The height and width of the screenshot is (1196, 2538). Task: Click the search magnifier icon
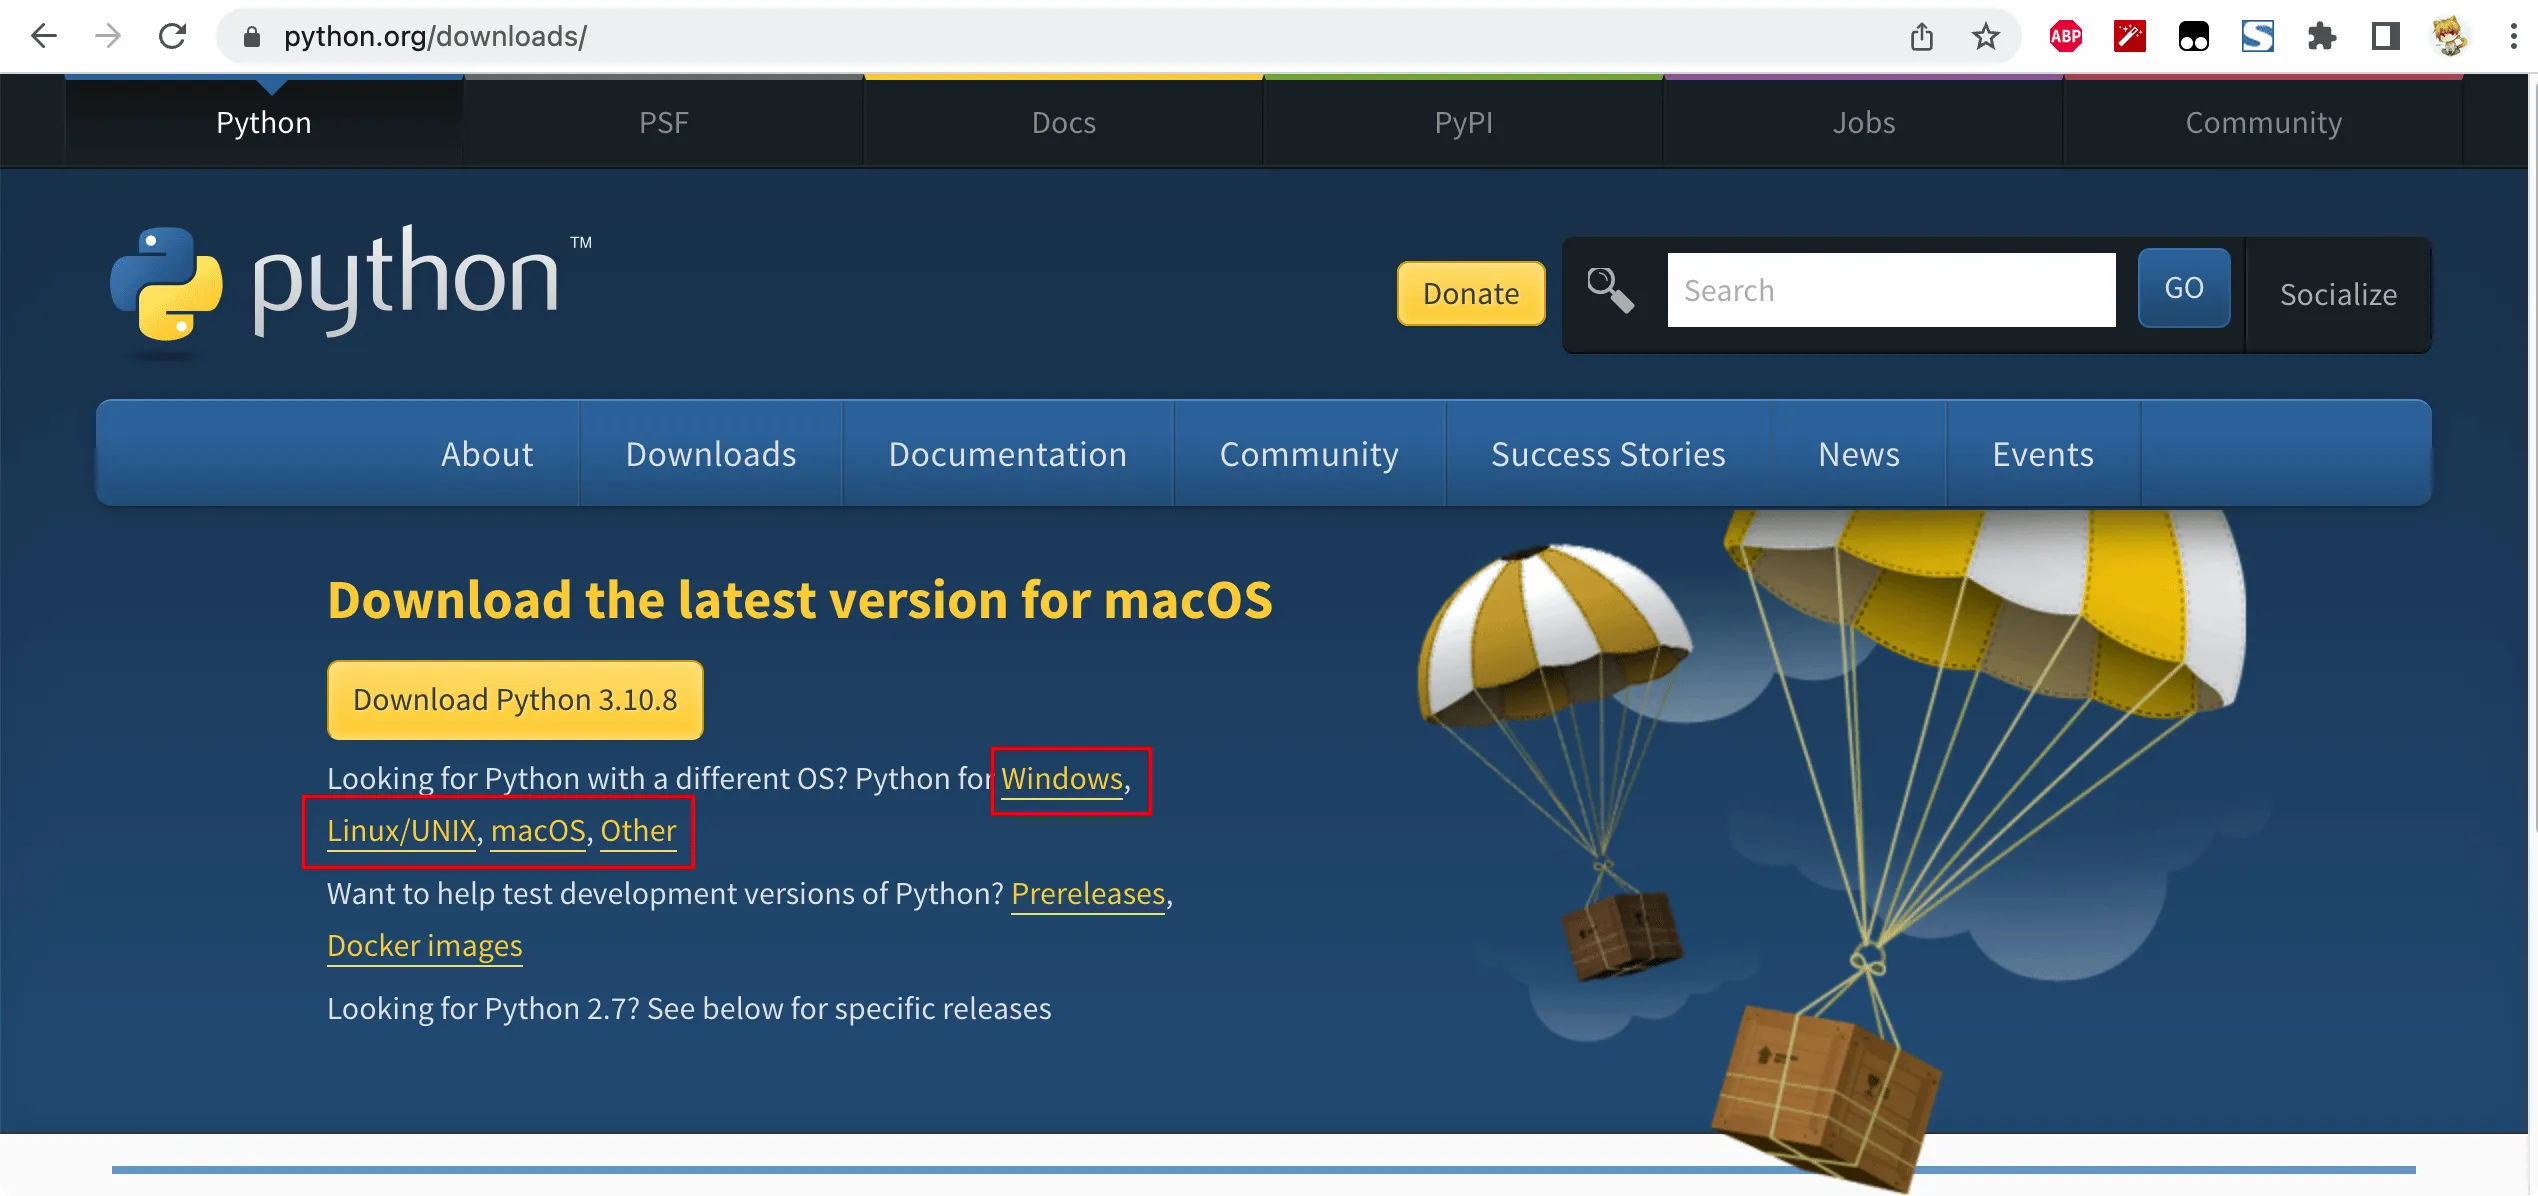[1609, 288]
